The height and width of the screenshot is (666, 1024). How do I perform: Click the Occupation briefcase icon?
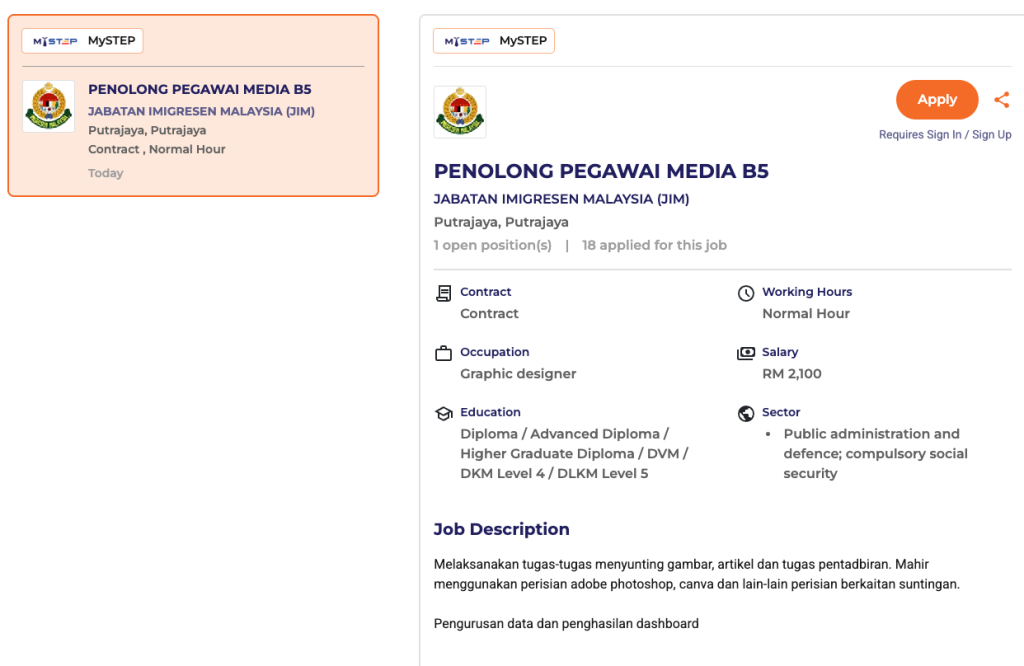pos(444,353)
